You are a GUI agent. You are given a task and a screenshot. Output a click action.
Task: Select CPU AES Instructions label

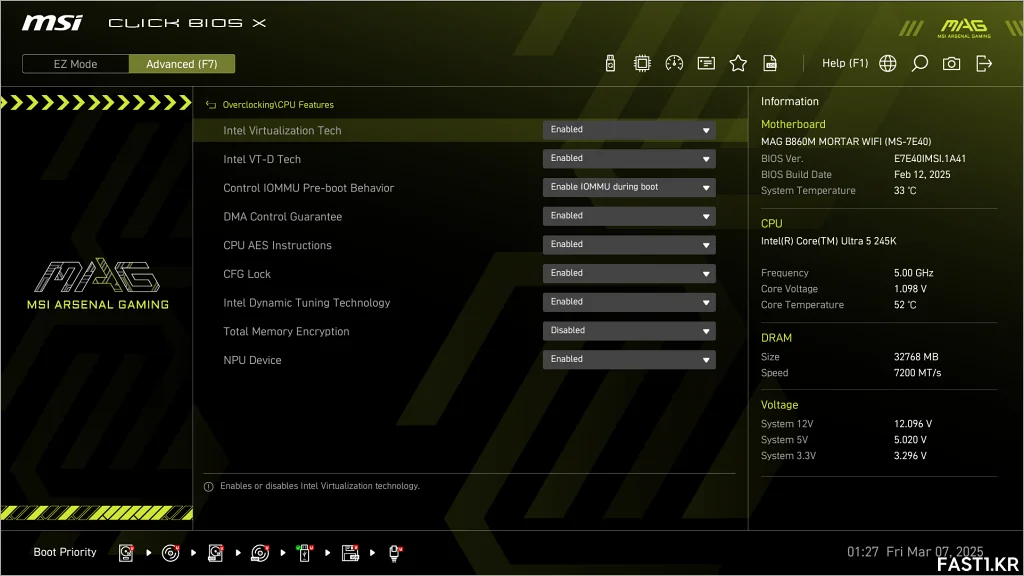(277, 246)
